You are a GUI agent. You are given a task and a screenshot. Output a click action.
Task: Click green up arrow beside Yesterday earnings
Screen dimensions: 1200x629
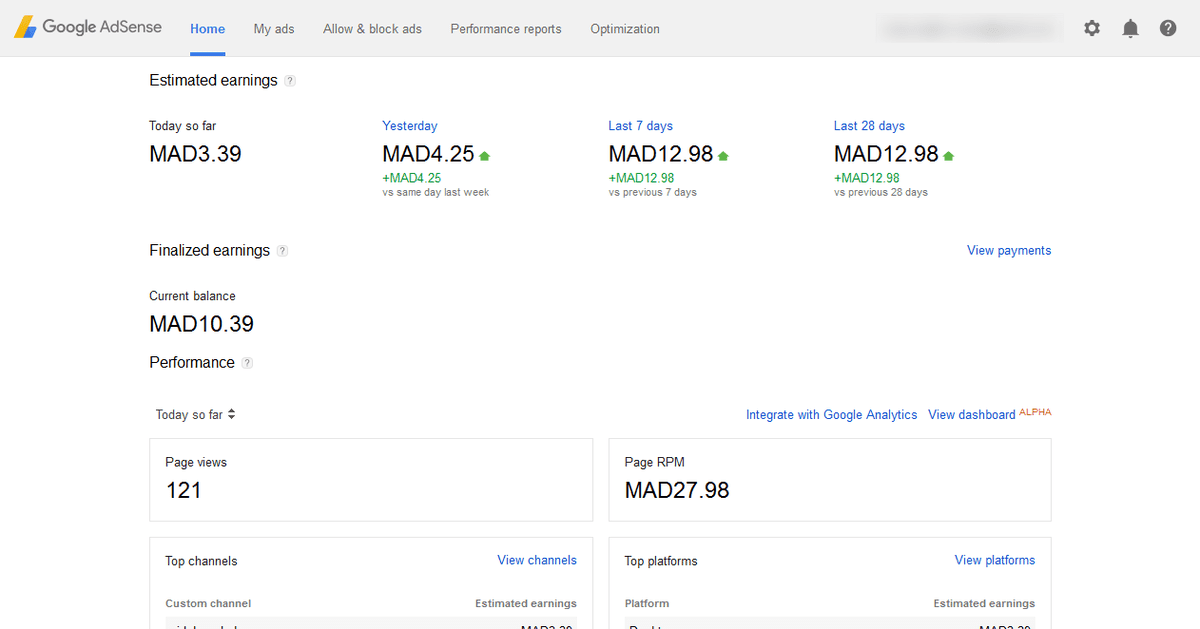tap(485, 156)
